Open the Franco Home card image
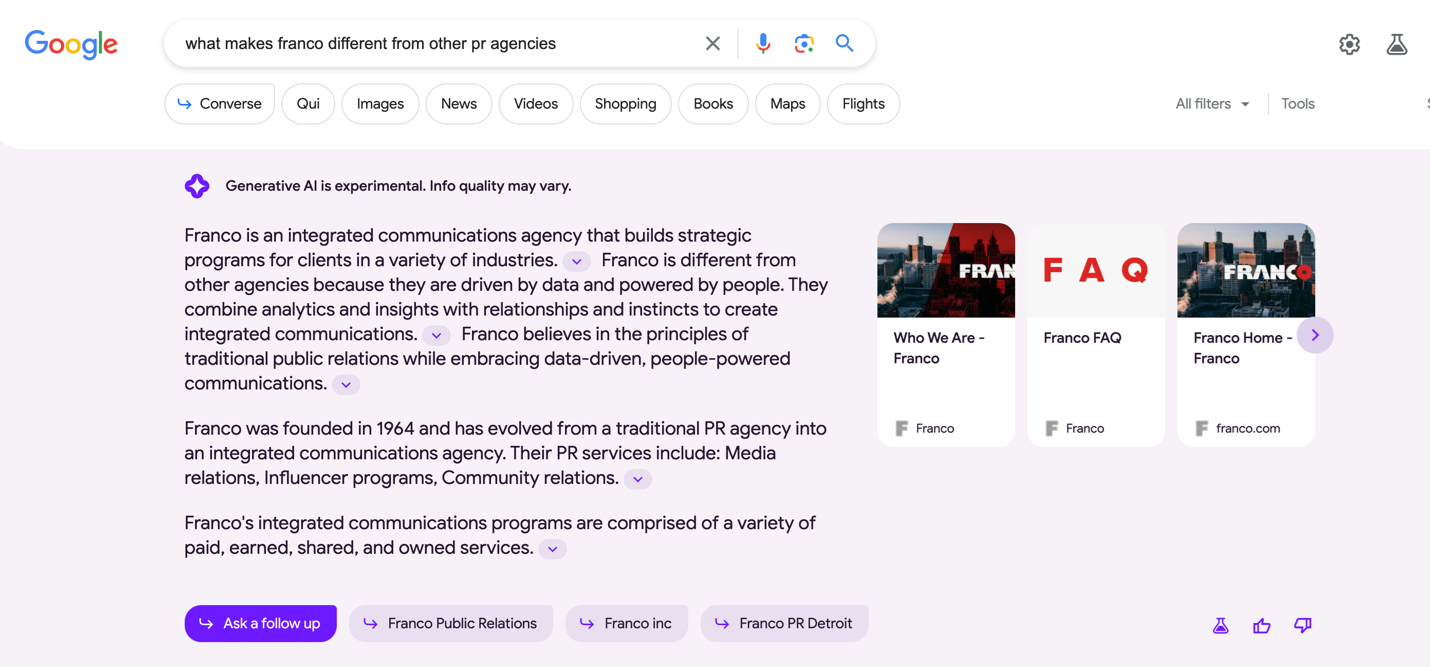Viewport: 1430px width, 667px height. click(x=1246, y=270)
